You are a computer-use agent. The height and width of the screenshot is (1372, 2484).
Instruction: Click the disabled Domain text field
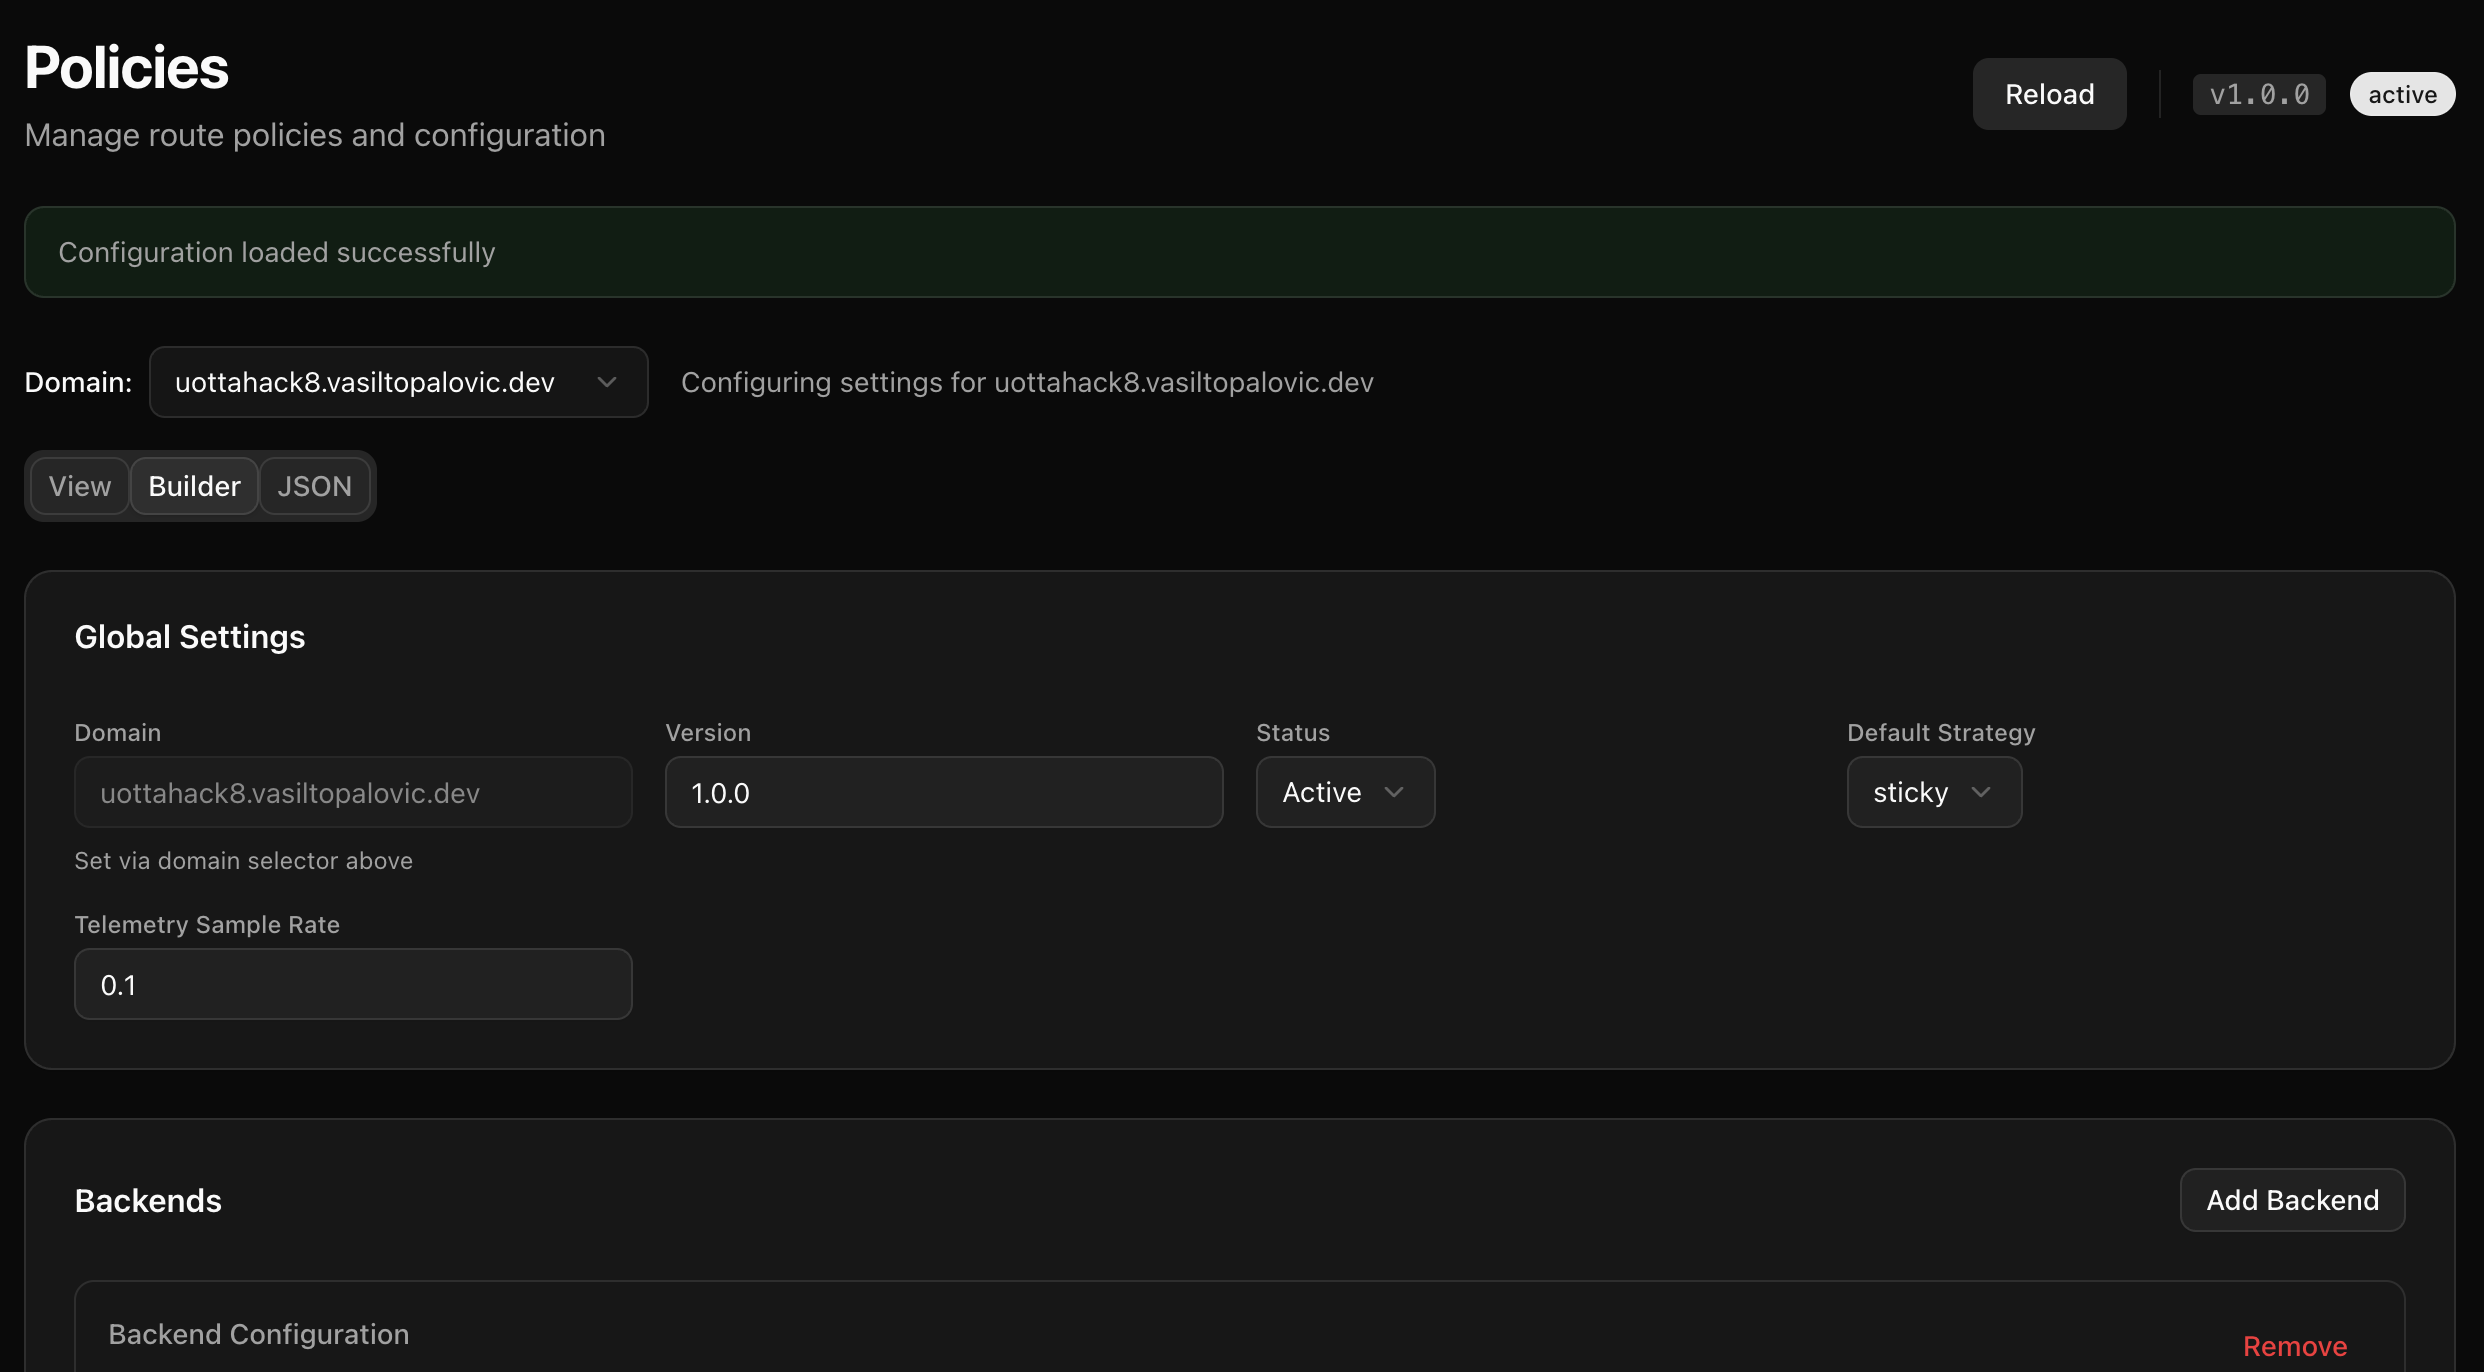pos(353,792)
